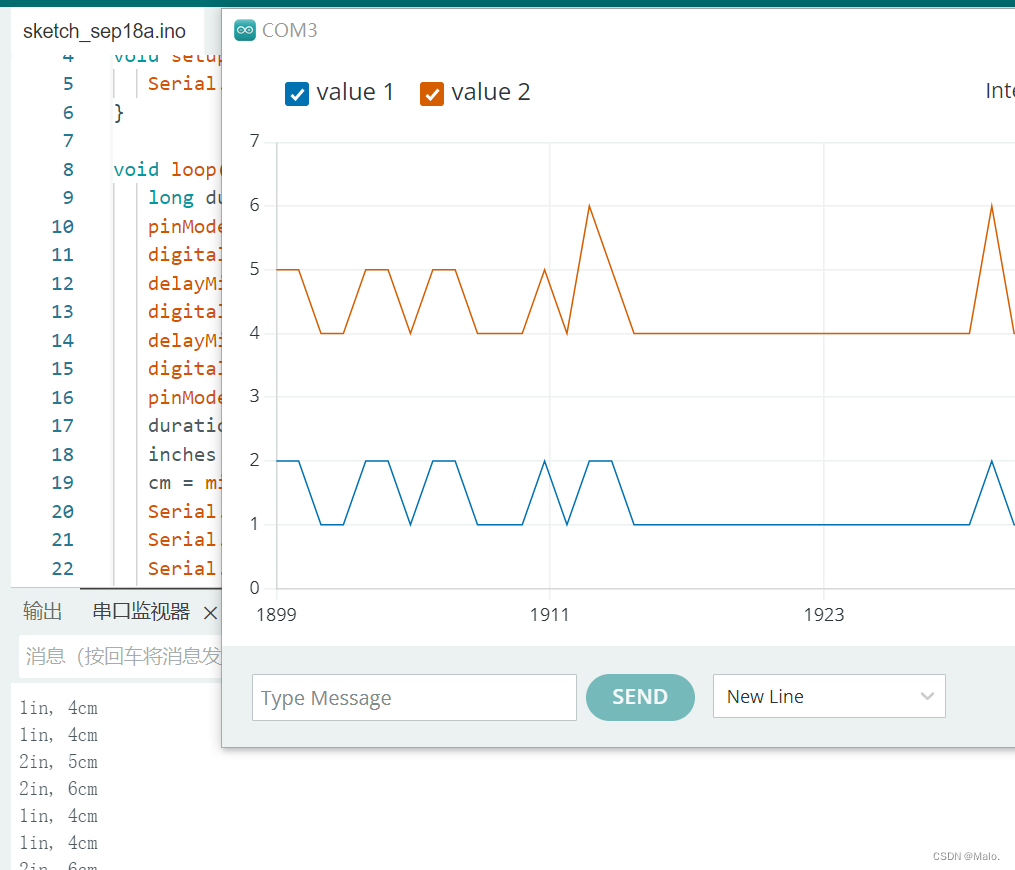Image resolution: width=1015 pixels, height=870 pixels.
Task: Expand the chevron on the New Line selector
Action: click(x=925, y=696)
